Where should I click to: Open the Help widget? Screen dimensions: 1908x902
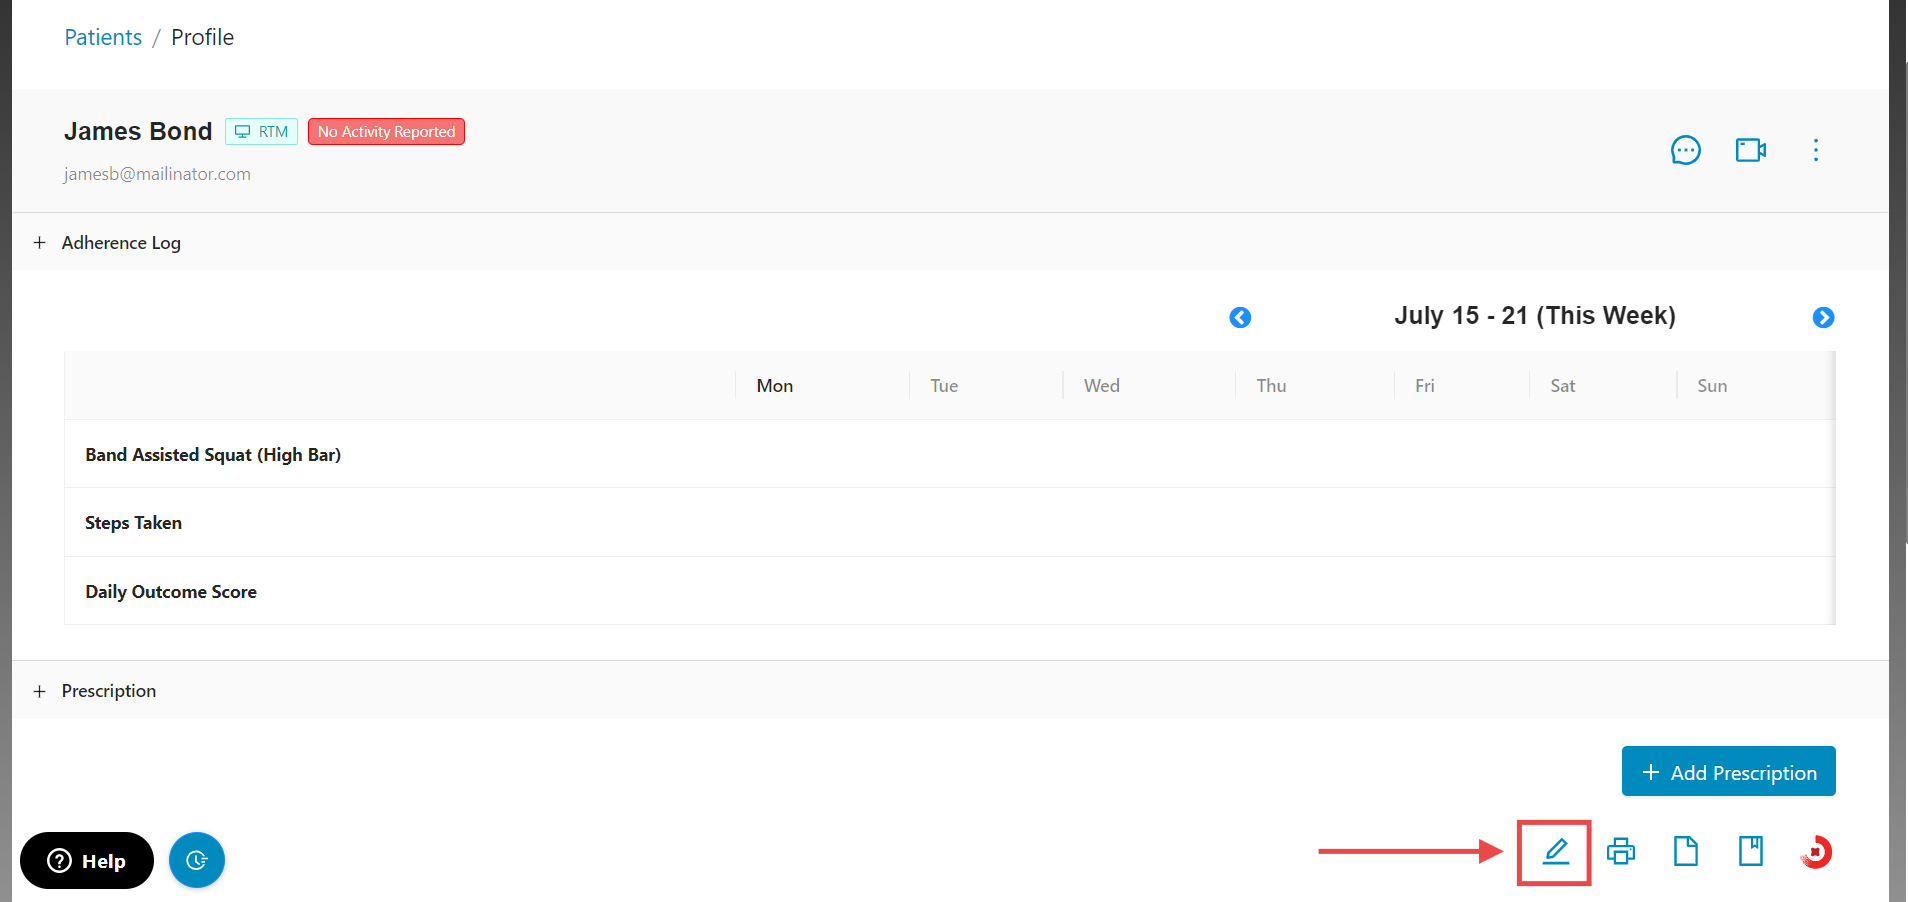coord(87,861)
